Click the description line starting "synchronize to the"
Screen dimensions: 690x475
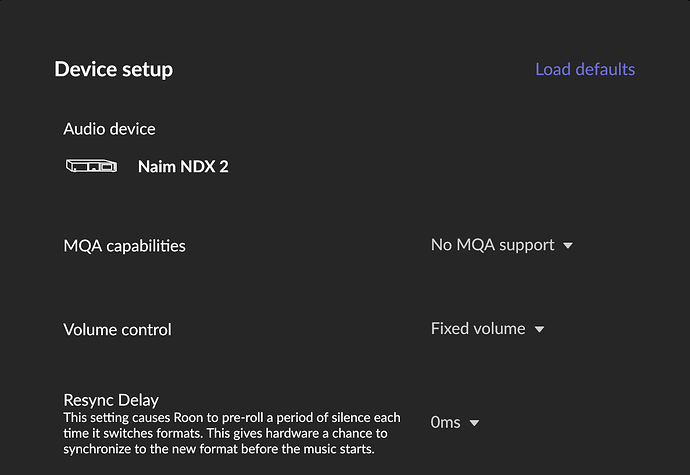tap(218, 449)
